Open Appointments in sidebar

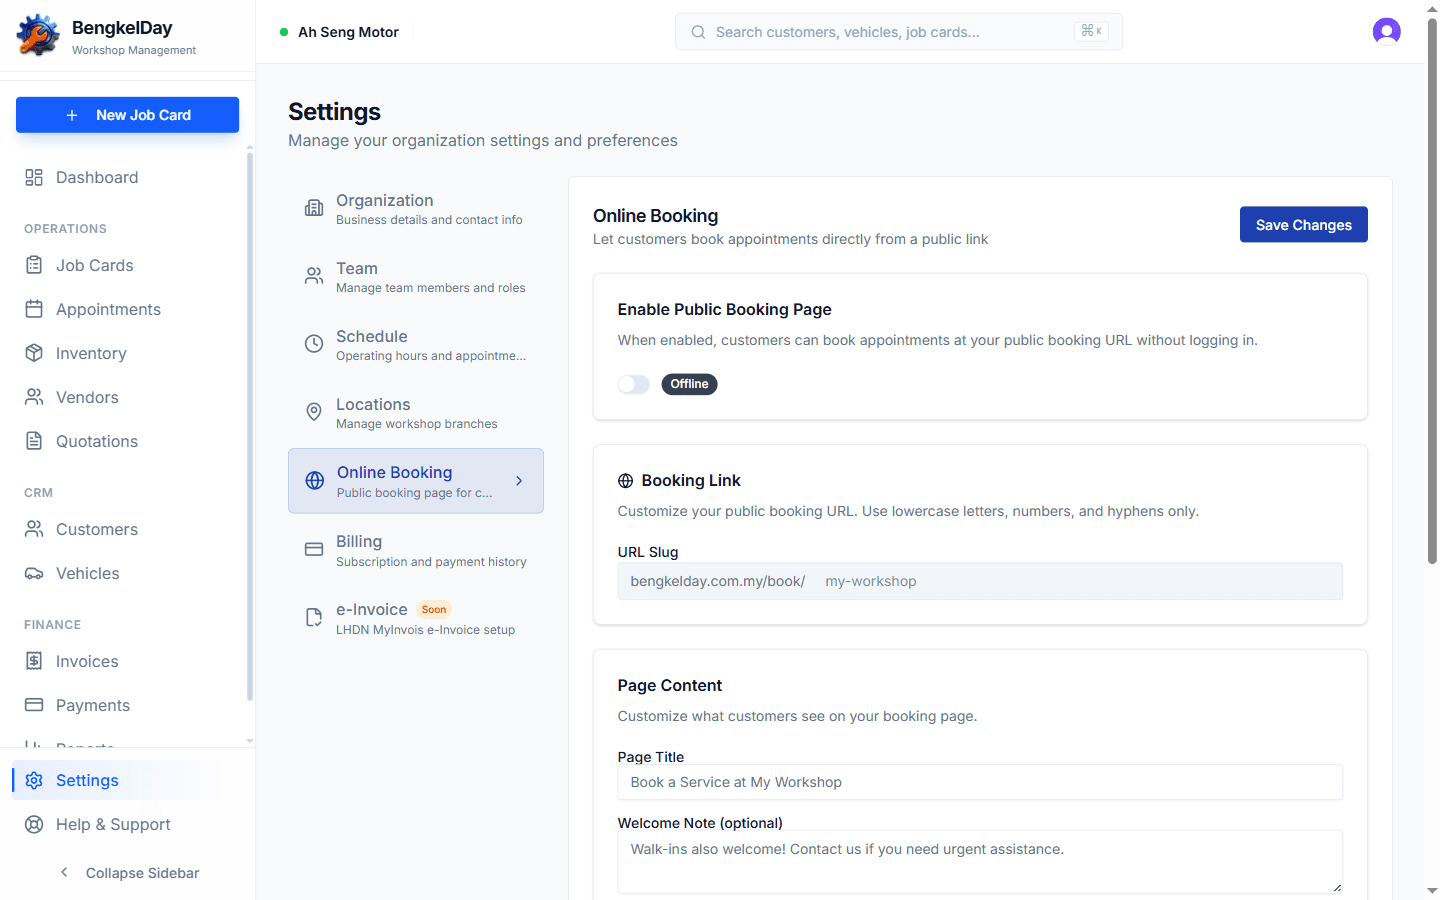coord(127,309)
